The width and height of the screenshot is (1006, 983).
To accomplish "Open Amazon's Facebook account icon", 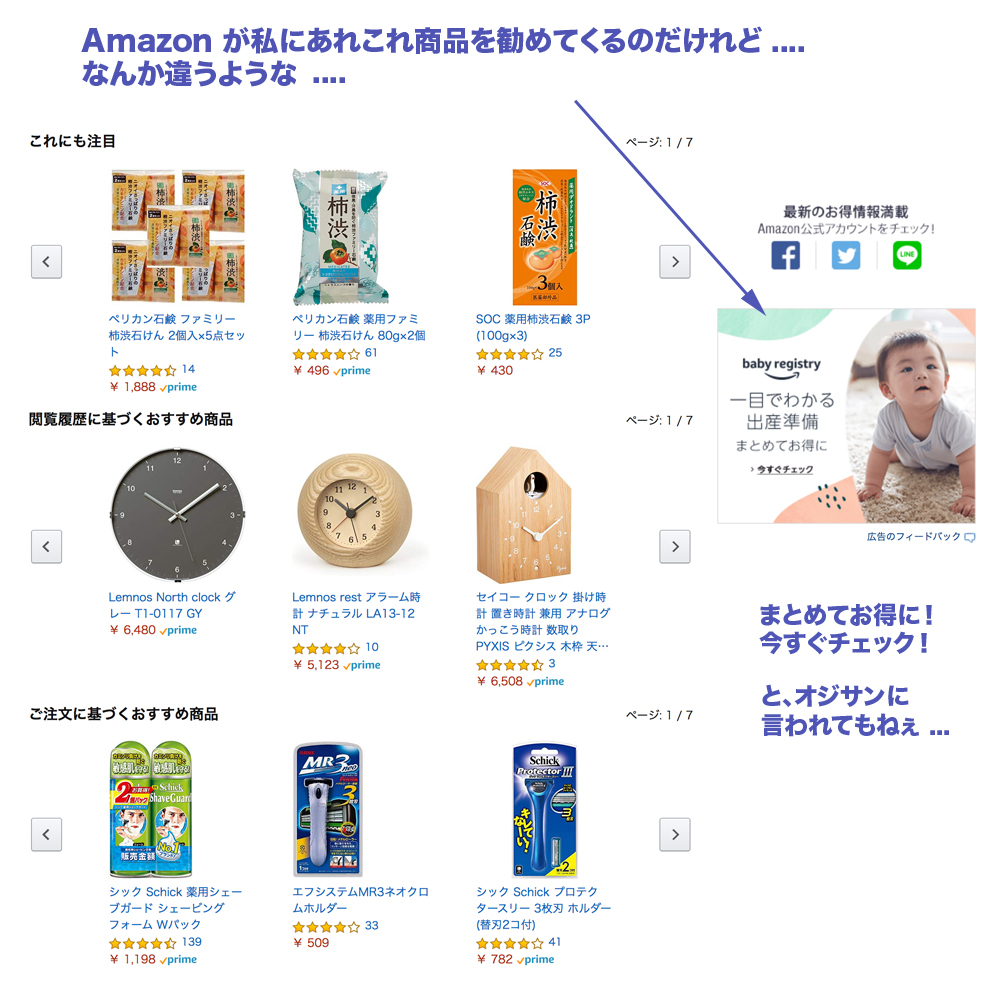I will [785, 255].
